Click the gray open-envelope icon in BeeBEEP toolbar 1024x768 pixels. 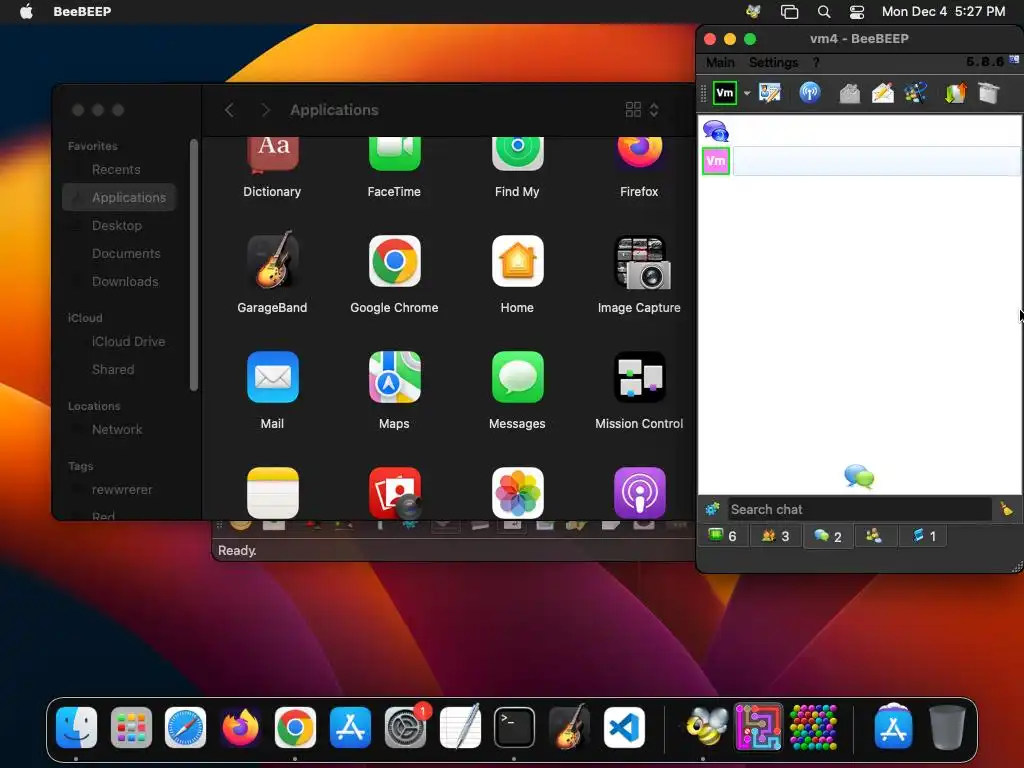pyautogui.click(x=850, y=93)
